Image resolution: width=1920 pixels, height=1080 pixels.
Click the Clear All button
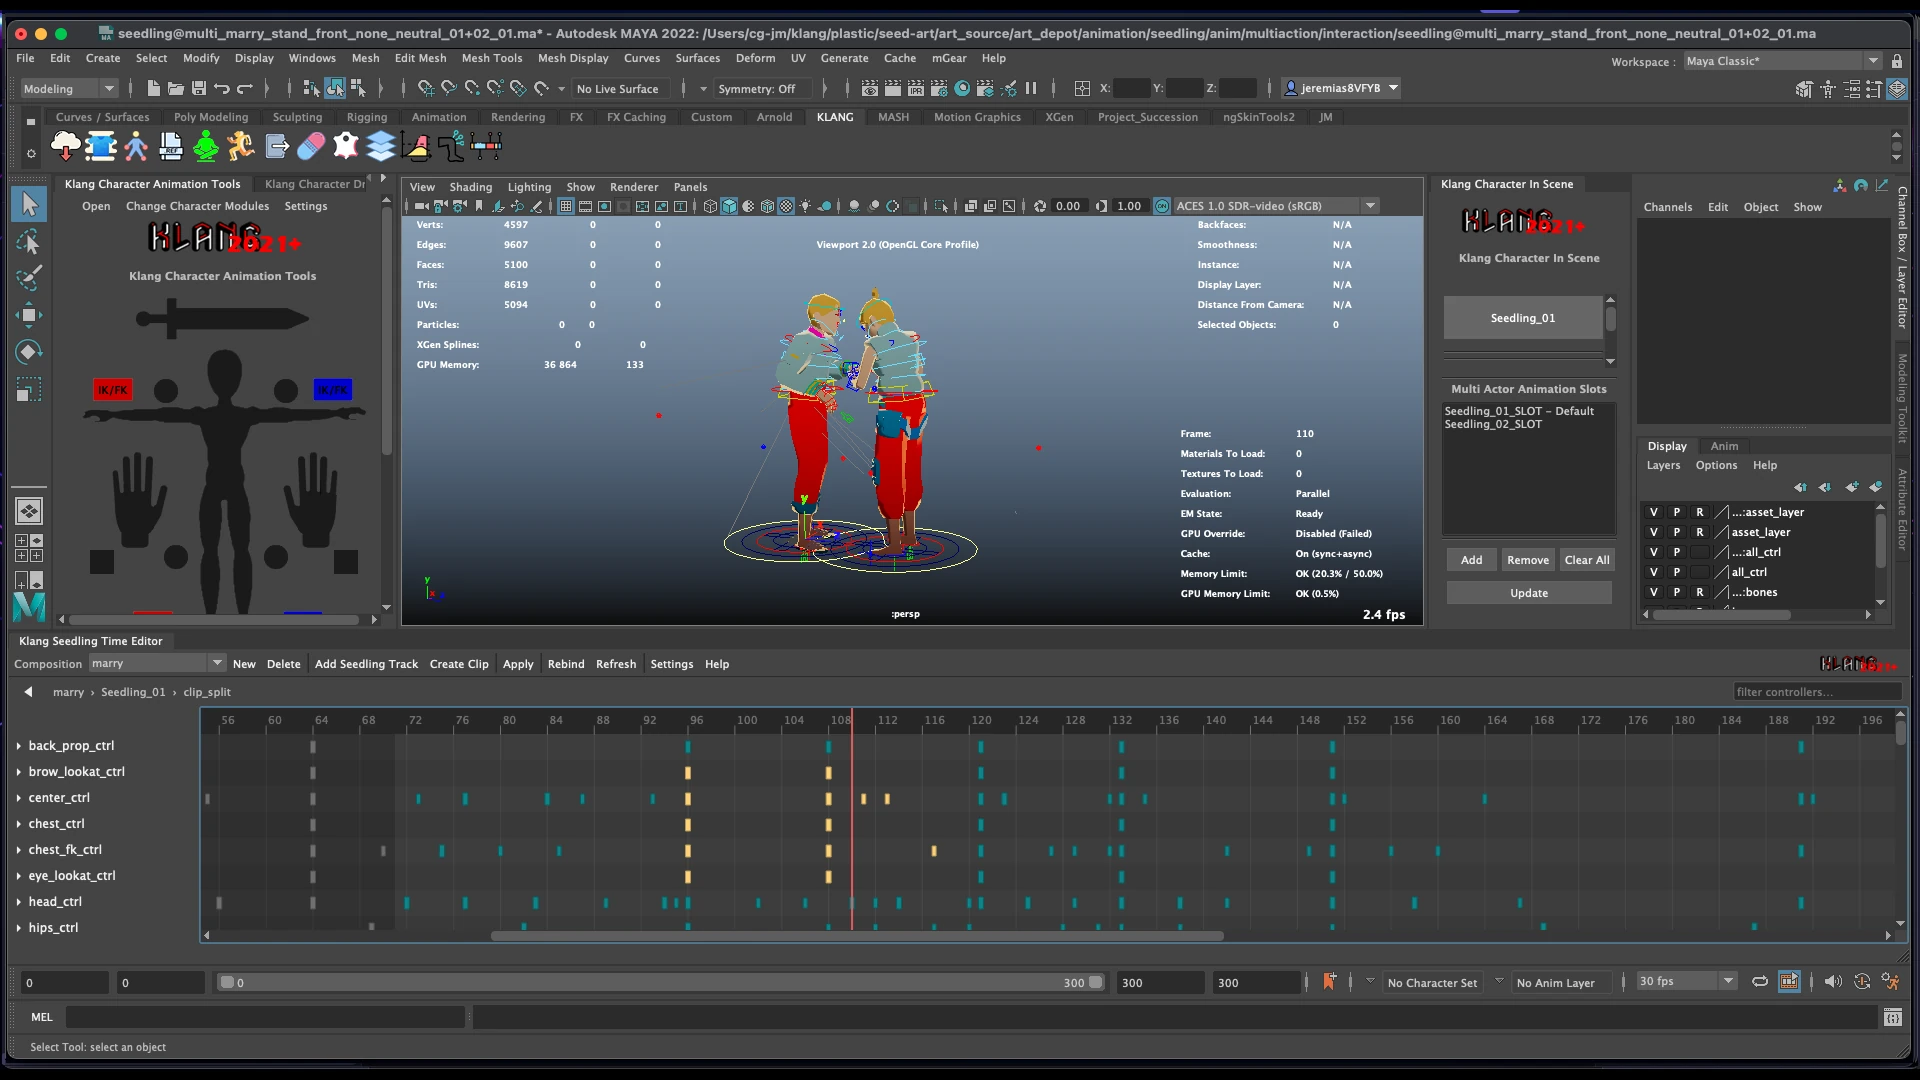tap(1587, 560)
